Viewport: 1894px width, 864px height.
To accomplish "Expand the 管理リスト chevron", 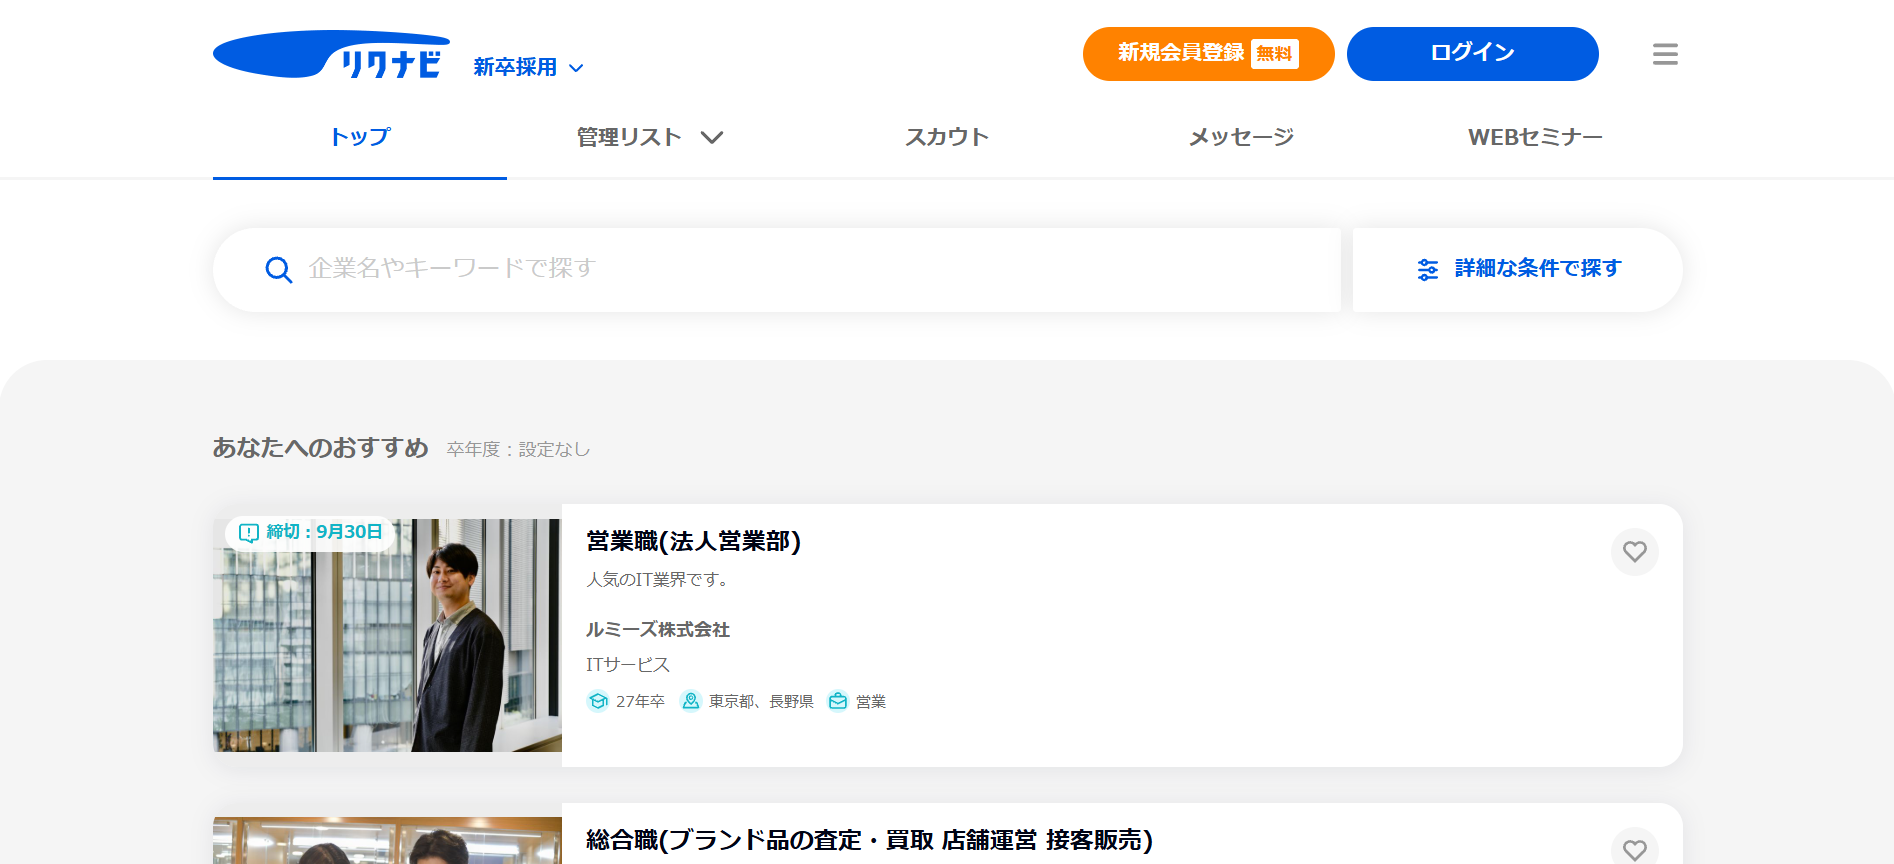I will tap(712, 137).
